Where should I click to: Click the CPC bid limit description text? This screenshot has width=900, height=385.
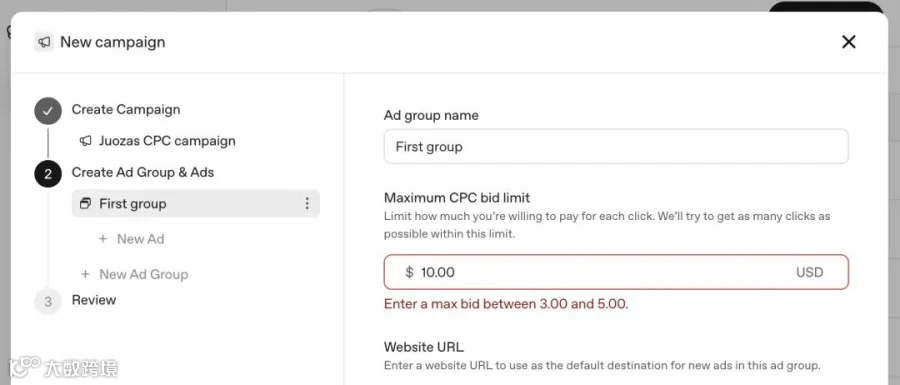point(607,225)
